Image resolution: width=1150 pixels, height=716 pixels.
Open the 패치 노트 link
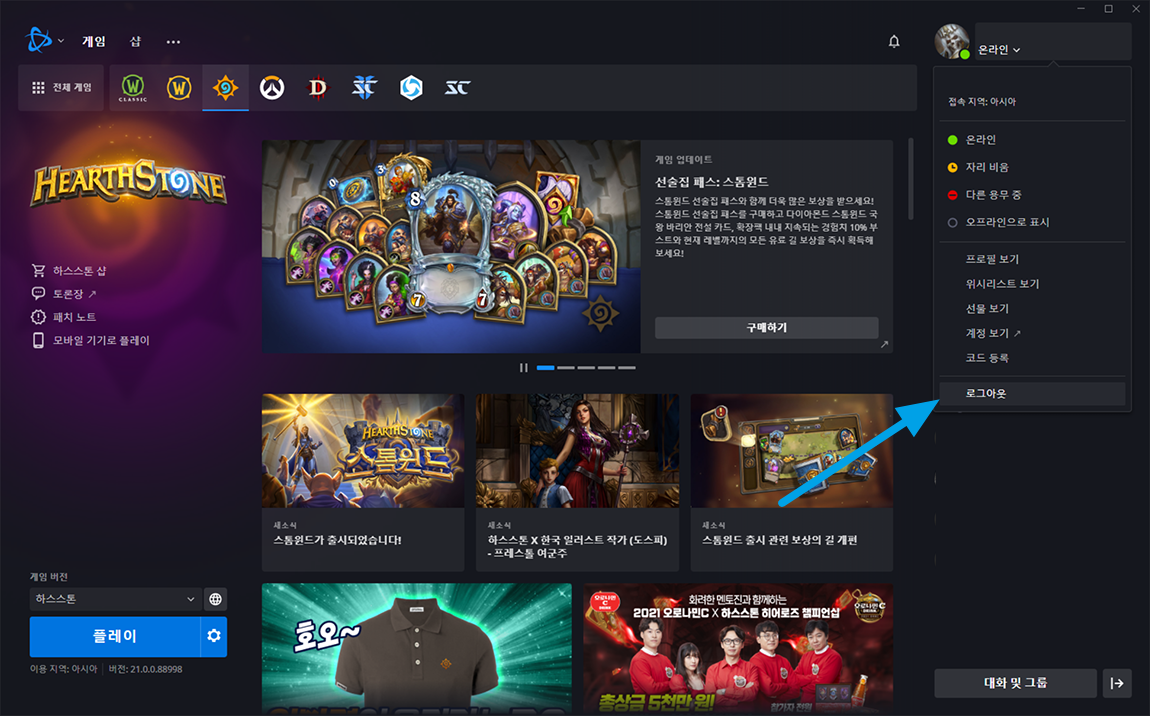click(64, 317)
